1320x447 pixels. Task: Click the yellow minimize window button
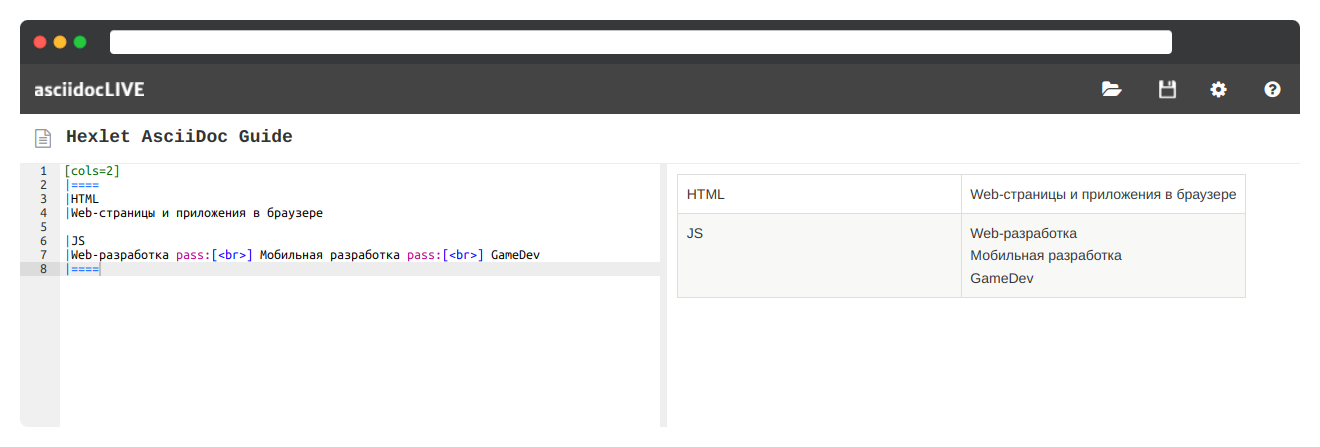pos(60,42)
